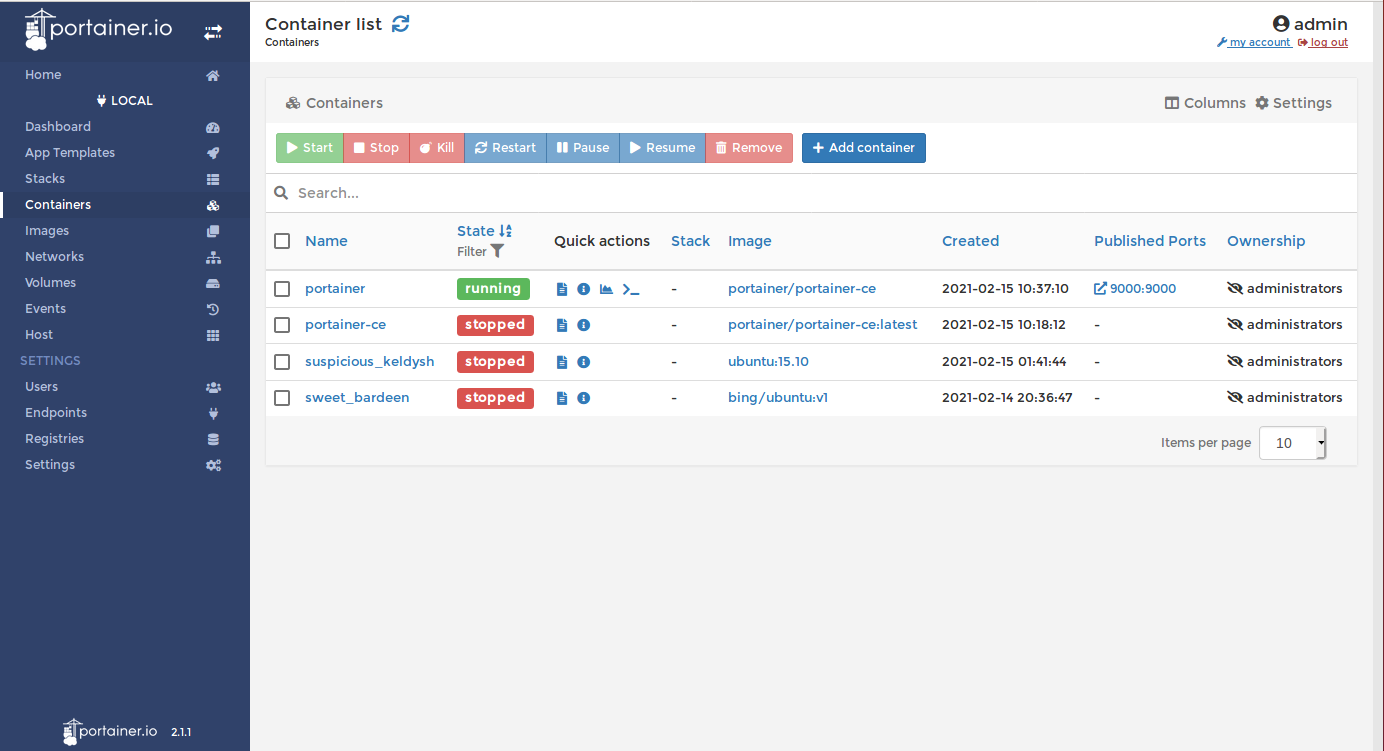The image size is (1384, 751).
Task: View stats for the portainer container
Action: [x=606, y=288]
